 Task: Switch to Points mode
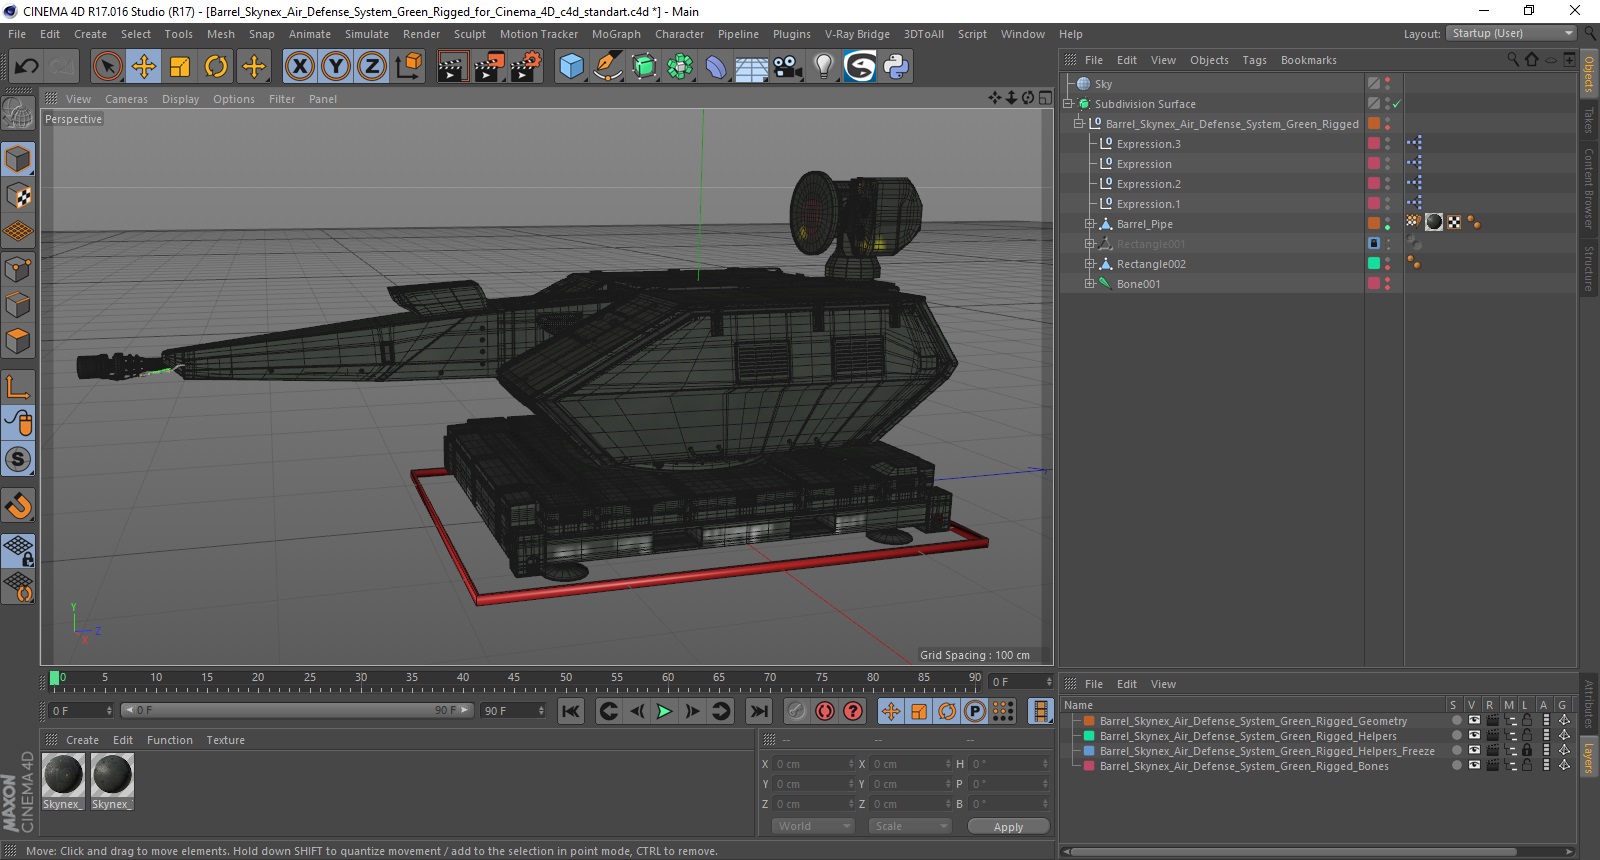coord(18,269)
